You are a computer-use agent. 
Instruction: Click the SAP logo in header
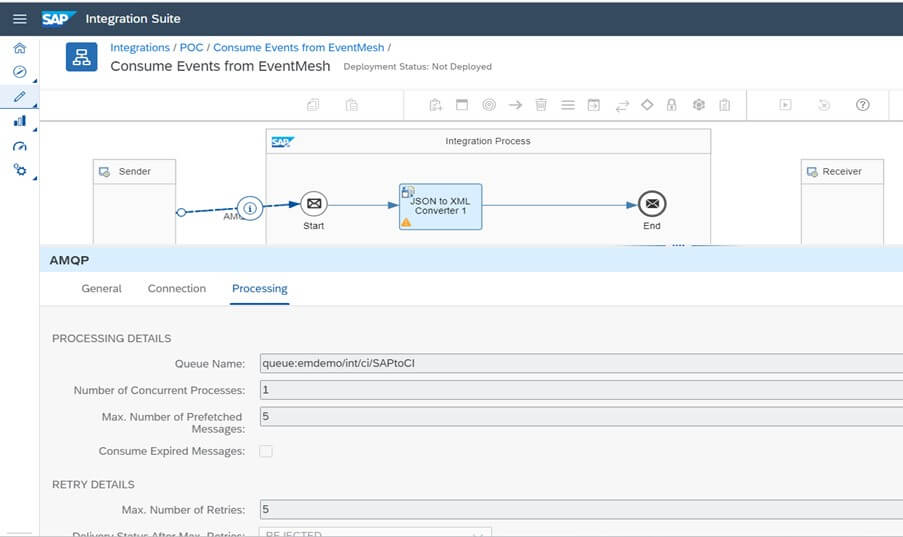58,18
